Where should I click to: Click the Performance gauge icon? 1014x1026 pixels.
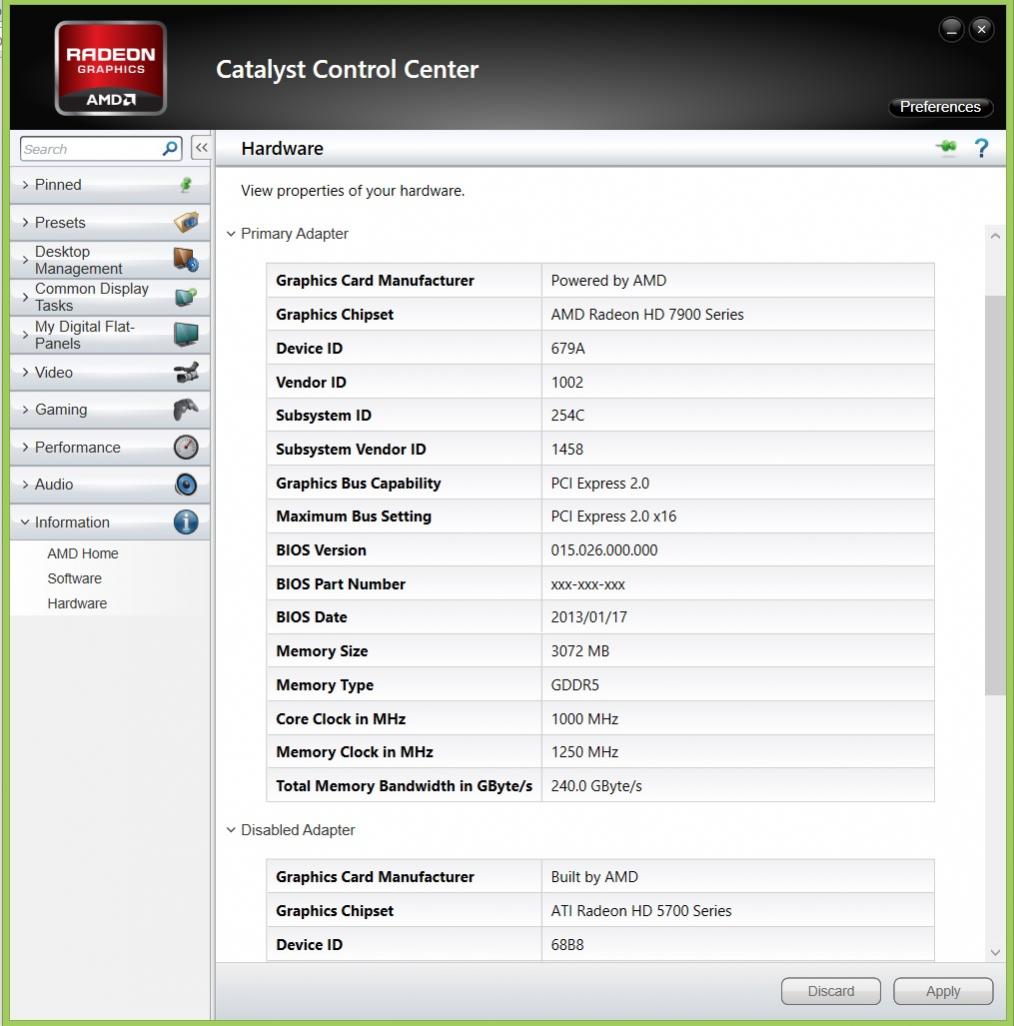(x=186, y=447)
